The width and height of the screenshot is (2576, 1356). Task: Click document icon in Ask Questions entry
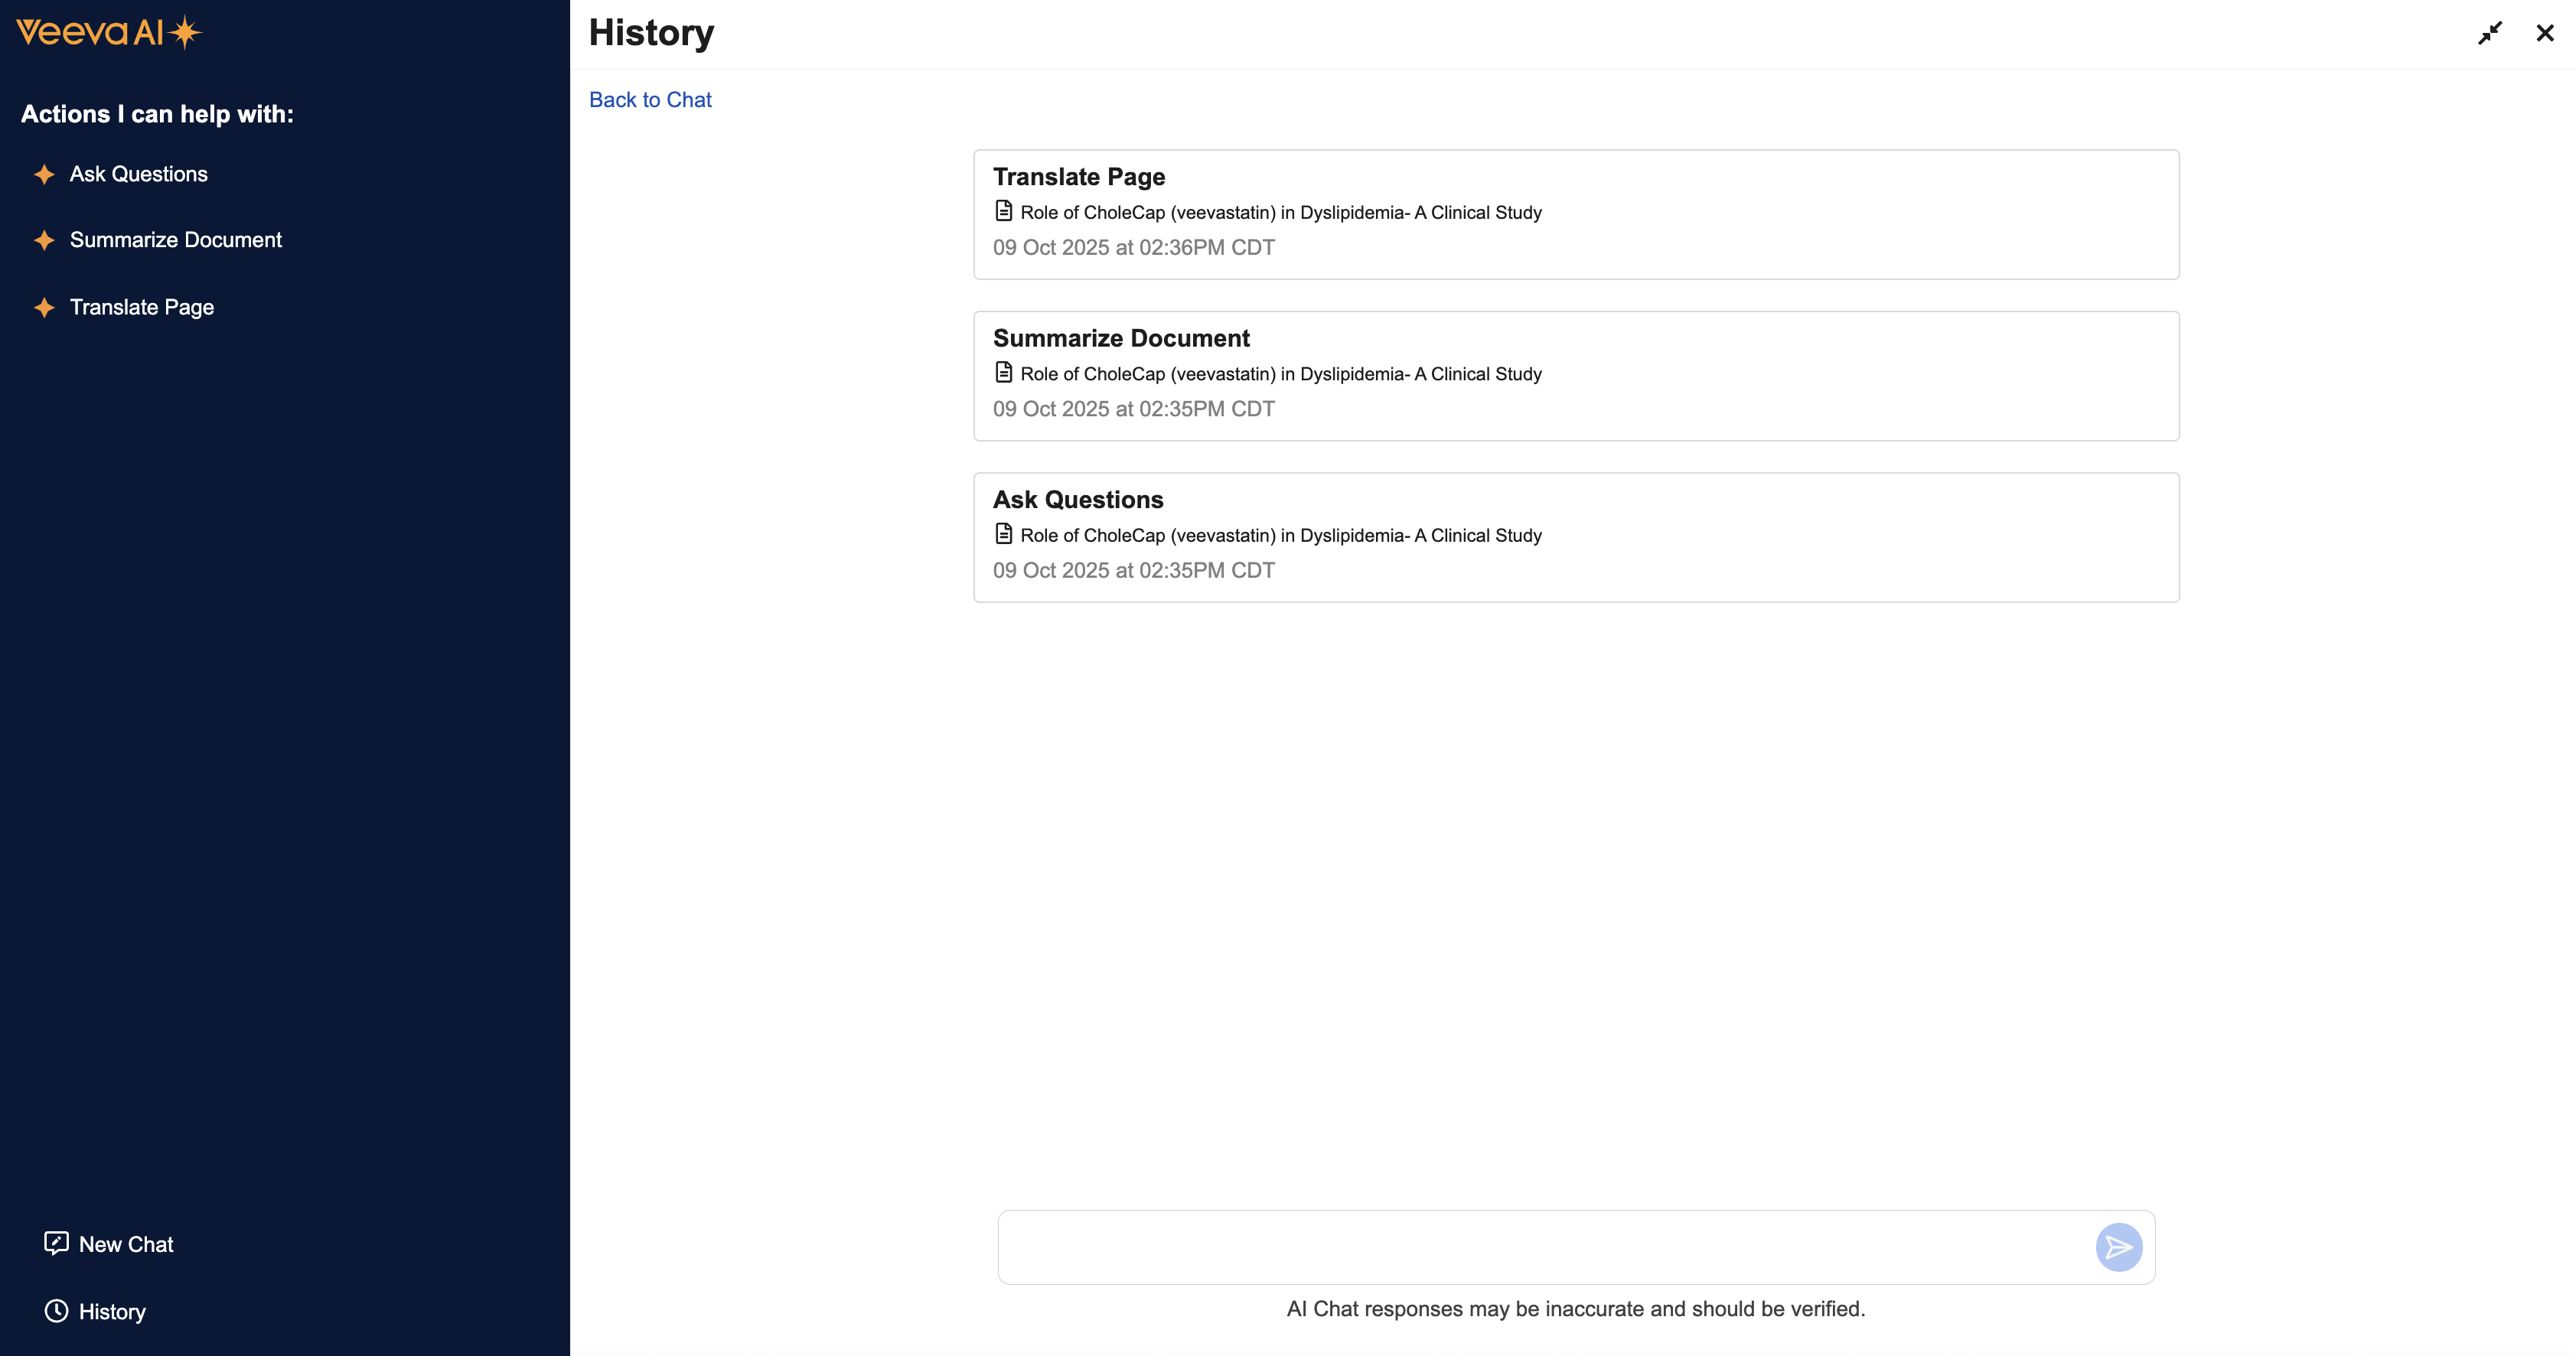1004,534
